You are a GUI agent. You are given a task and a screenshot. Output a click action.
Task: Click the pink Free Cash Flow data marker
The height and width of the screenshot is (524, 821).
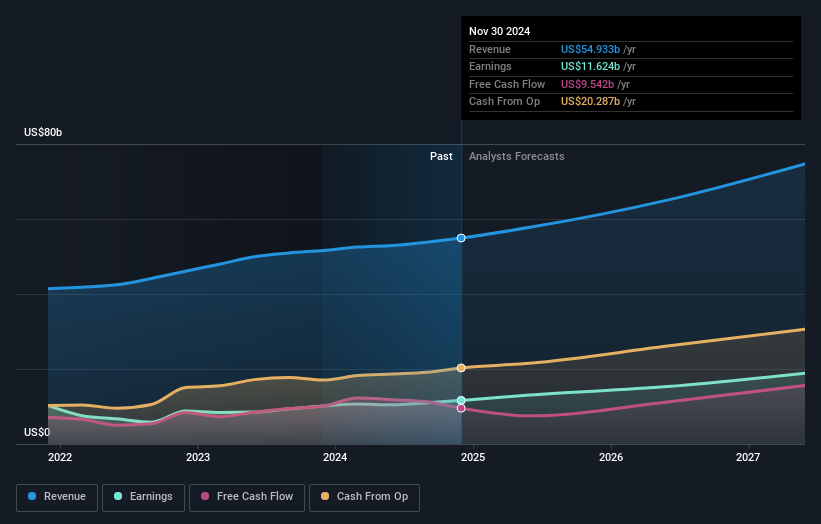461,408
